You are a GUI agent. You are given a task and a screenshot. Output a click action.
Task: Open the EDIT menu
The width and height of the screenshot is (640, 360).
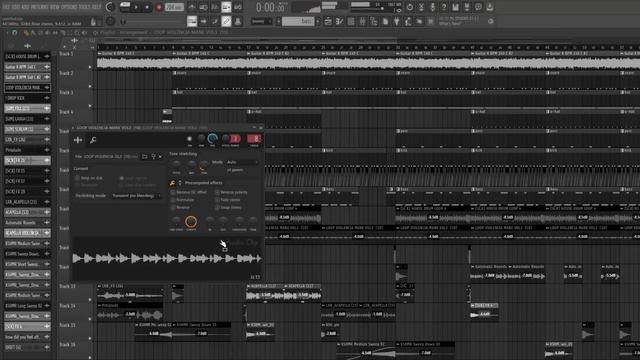[16, 7]
